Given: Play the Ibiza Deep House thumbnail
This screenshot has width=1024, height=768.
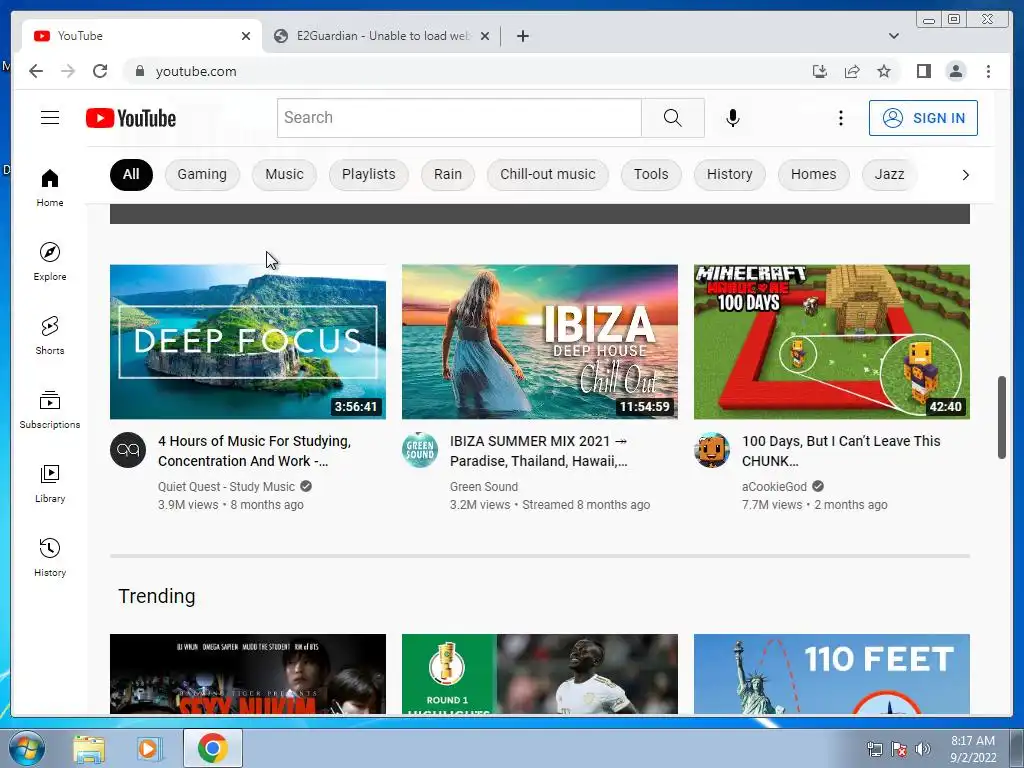Looking at the screenshot, I should [539, 342].
